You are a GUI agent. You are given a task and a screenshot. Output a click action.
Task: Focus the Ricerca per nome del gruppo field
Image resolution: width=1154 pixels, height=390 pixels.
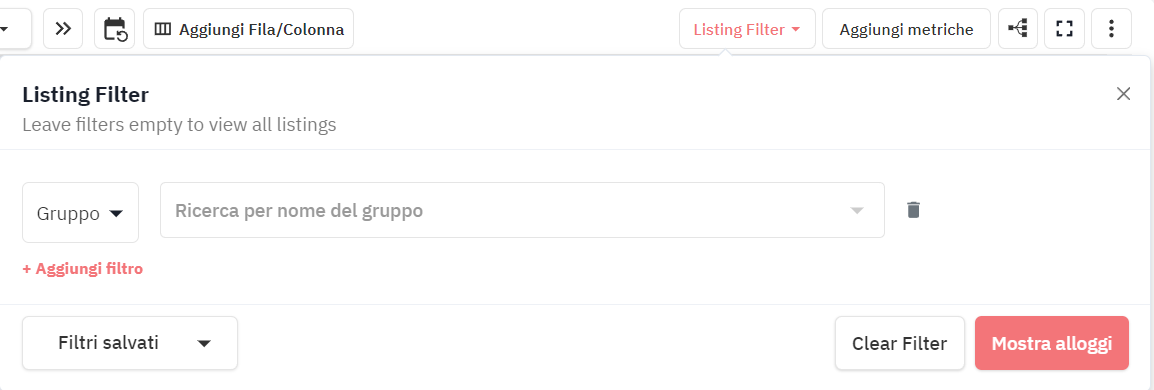click(x=522, y=210)
